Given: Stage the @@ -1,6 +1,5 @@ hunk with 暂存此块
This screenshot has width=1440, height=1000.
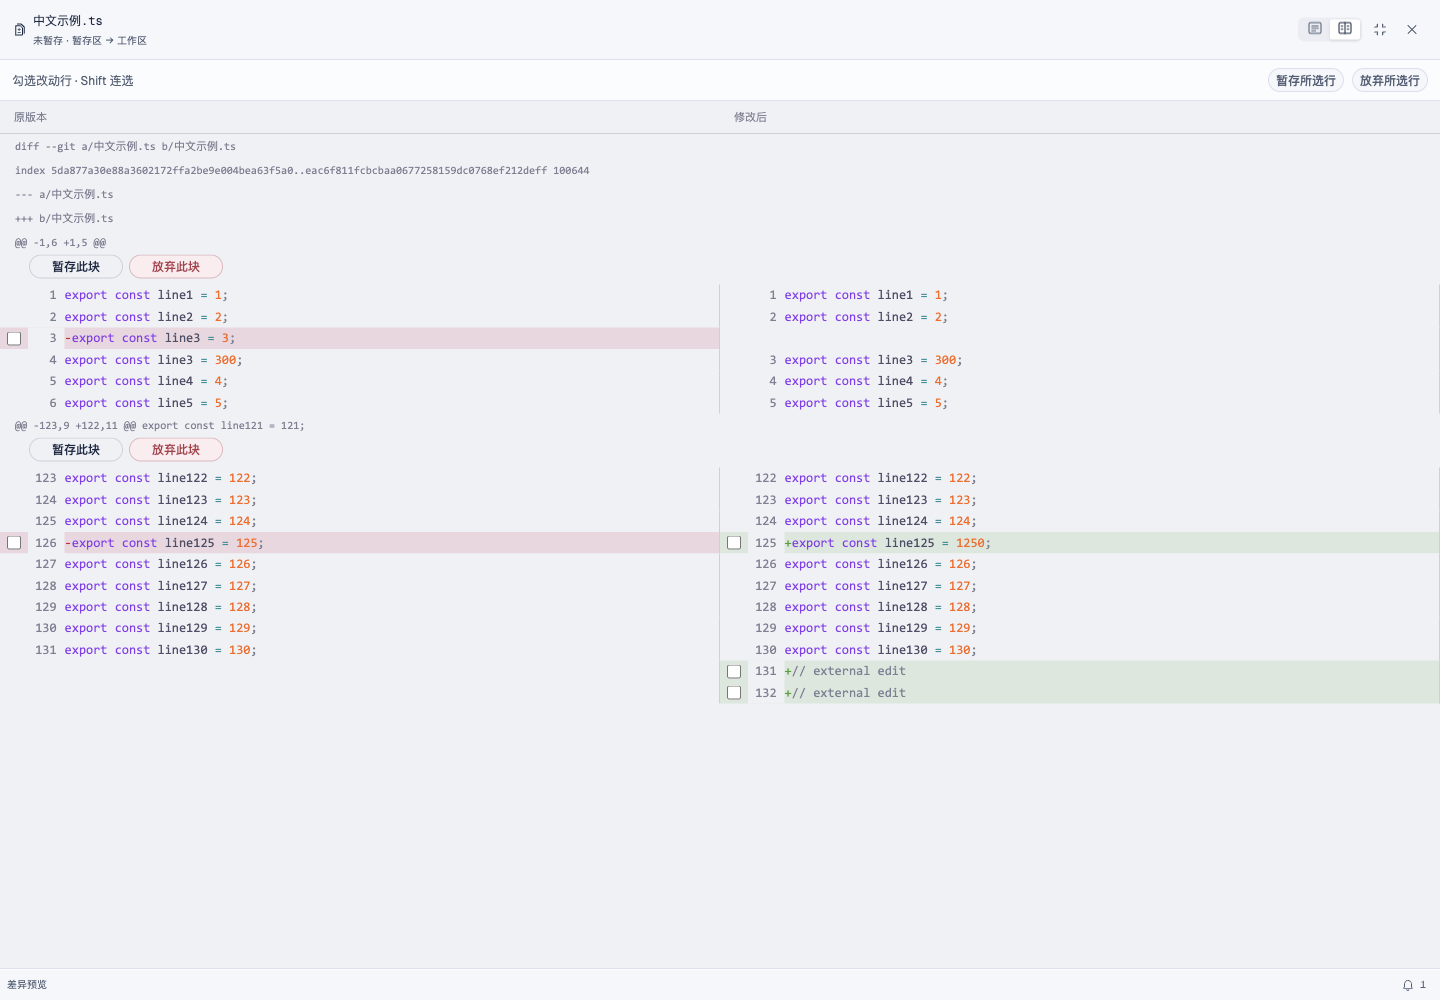Looking at the screenshot, I should point(76,267).
